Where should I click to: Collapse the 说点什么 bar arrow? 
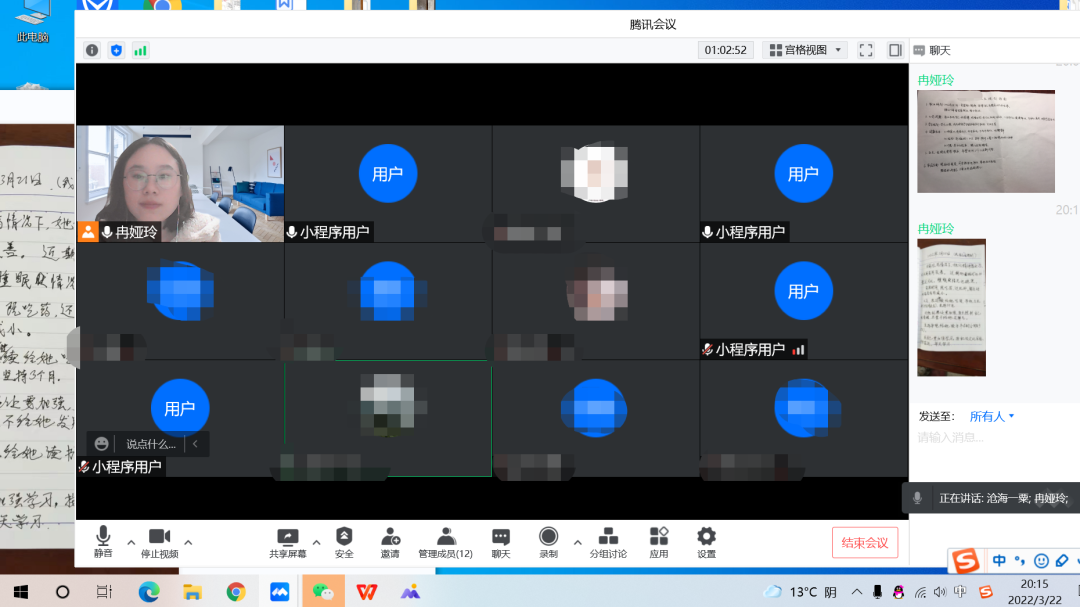pos(196,444)
